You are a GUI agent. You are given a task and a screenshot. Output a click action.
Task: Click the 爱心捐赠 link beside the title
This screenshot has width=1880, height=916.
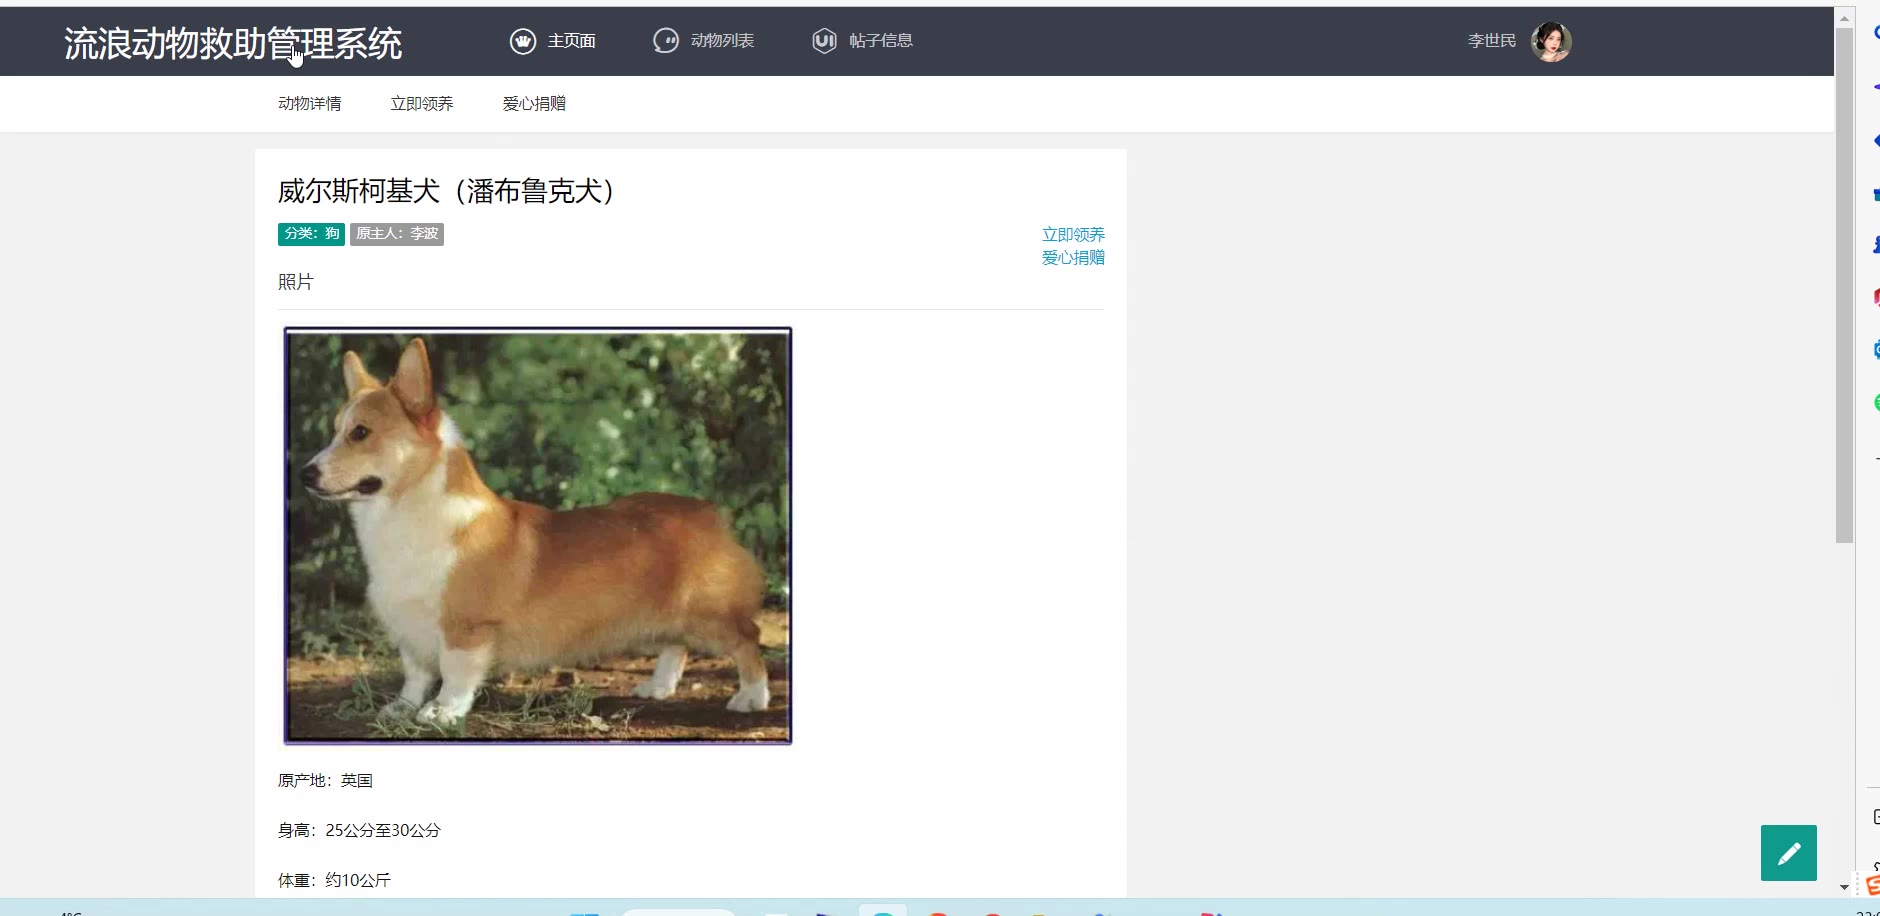click(1073, 258)
